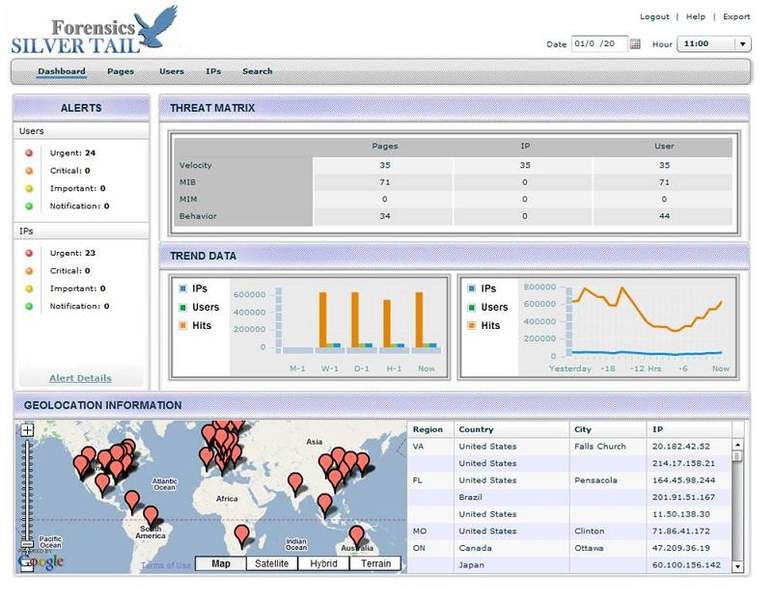The image size is (774, 600).
Task: Click the green Notification indicator under IPs alerts
Action: click(29, 306)
